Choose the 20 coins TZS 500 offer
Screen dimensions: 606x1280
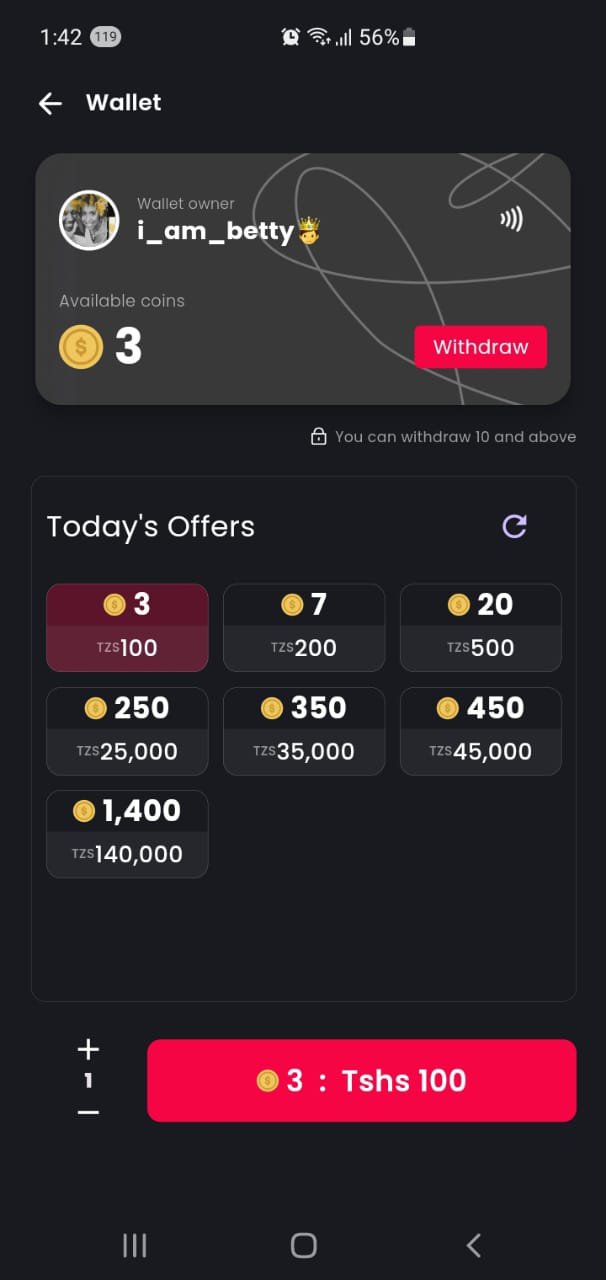click(x=480, y=627)
